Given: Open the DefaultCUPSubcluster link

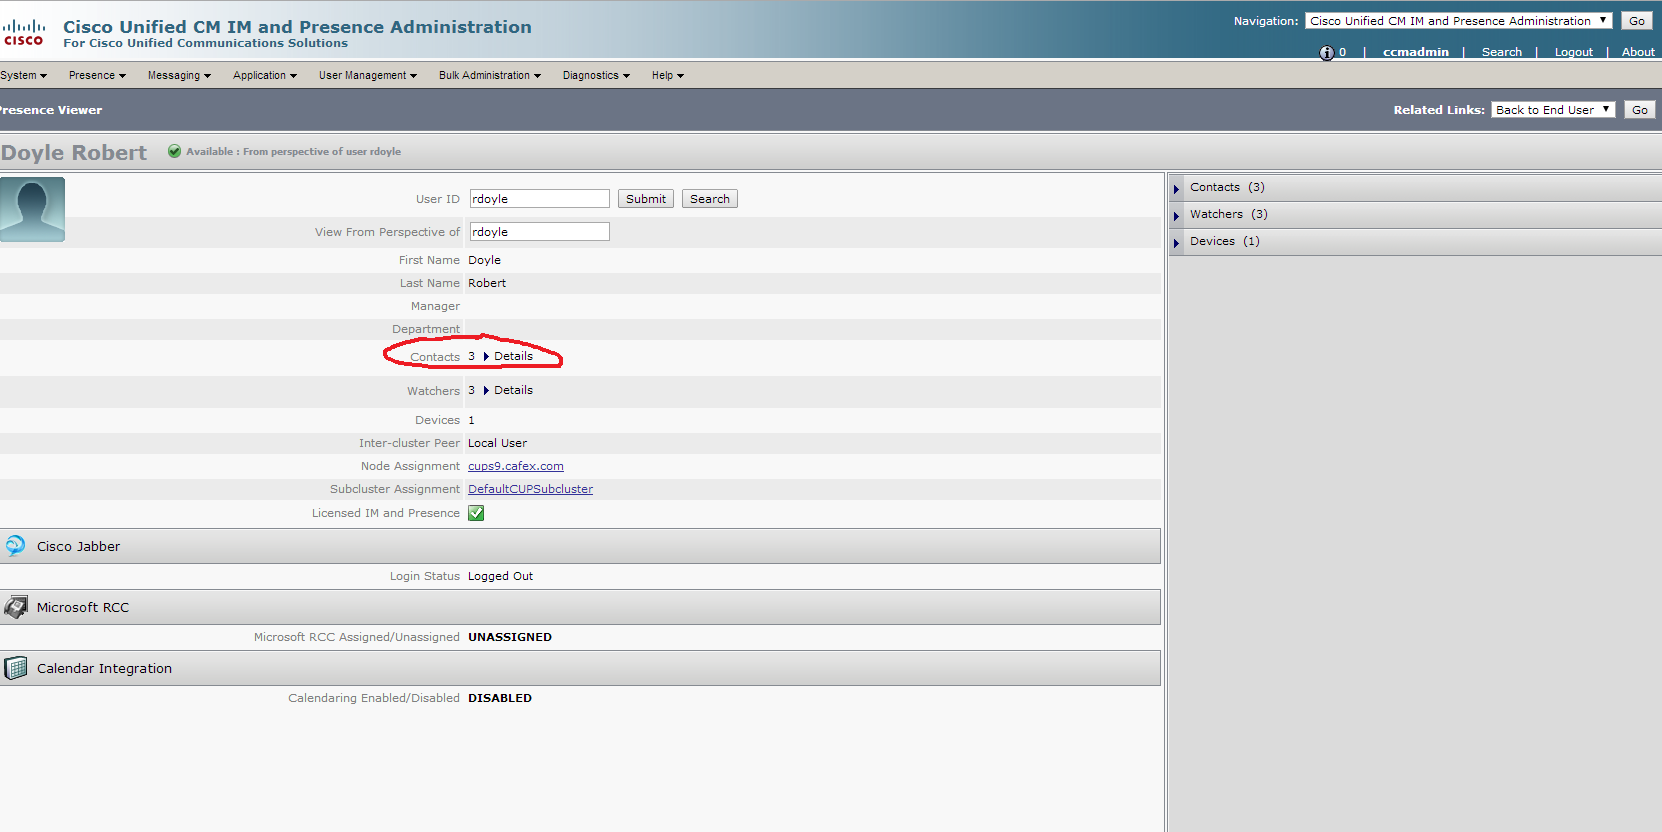Looking at the screenshot, I should click(x=530, y=489).
